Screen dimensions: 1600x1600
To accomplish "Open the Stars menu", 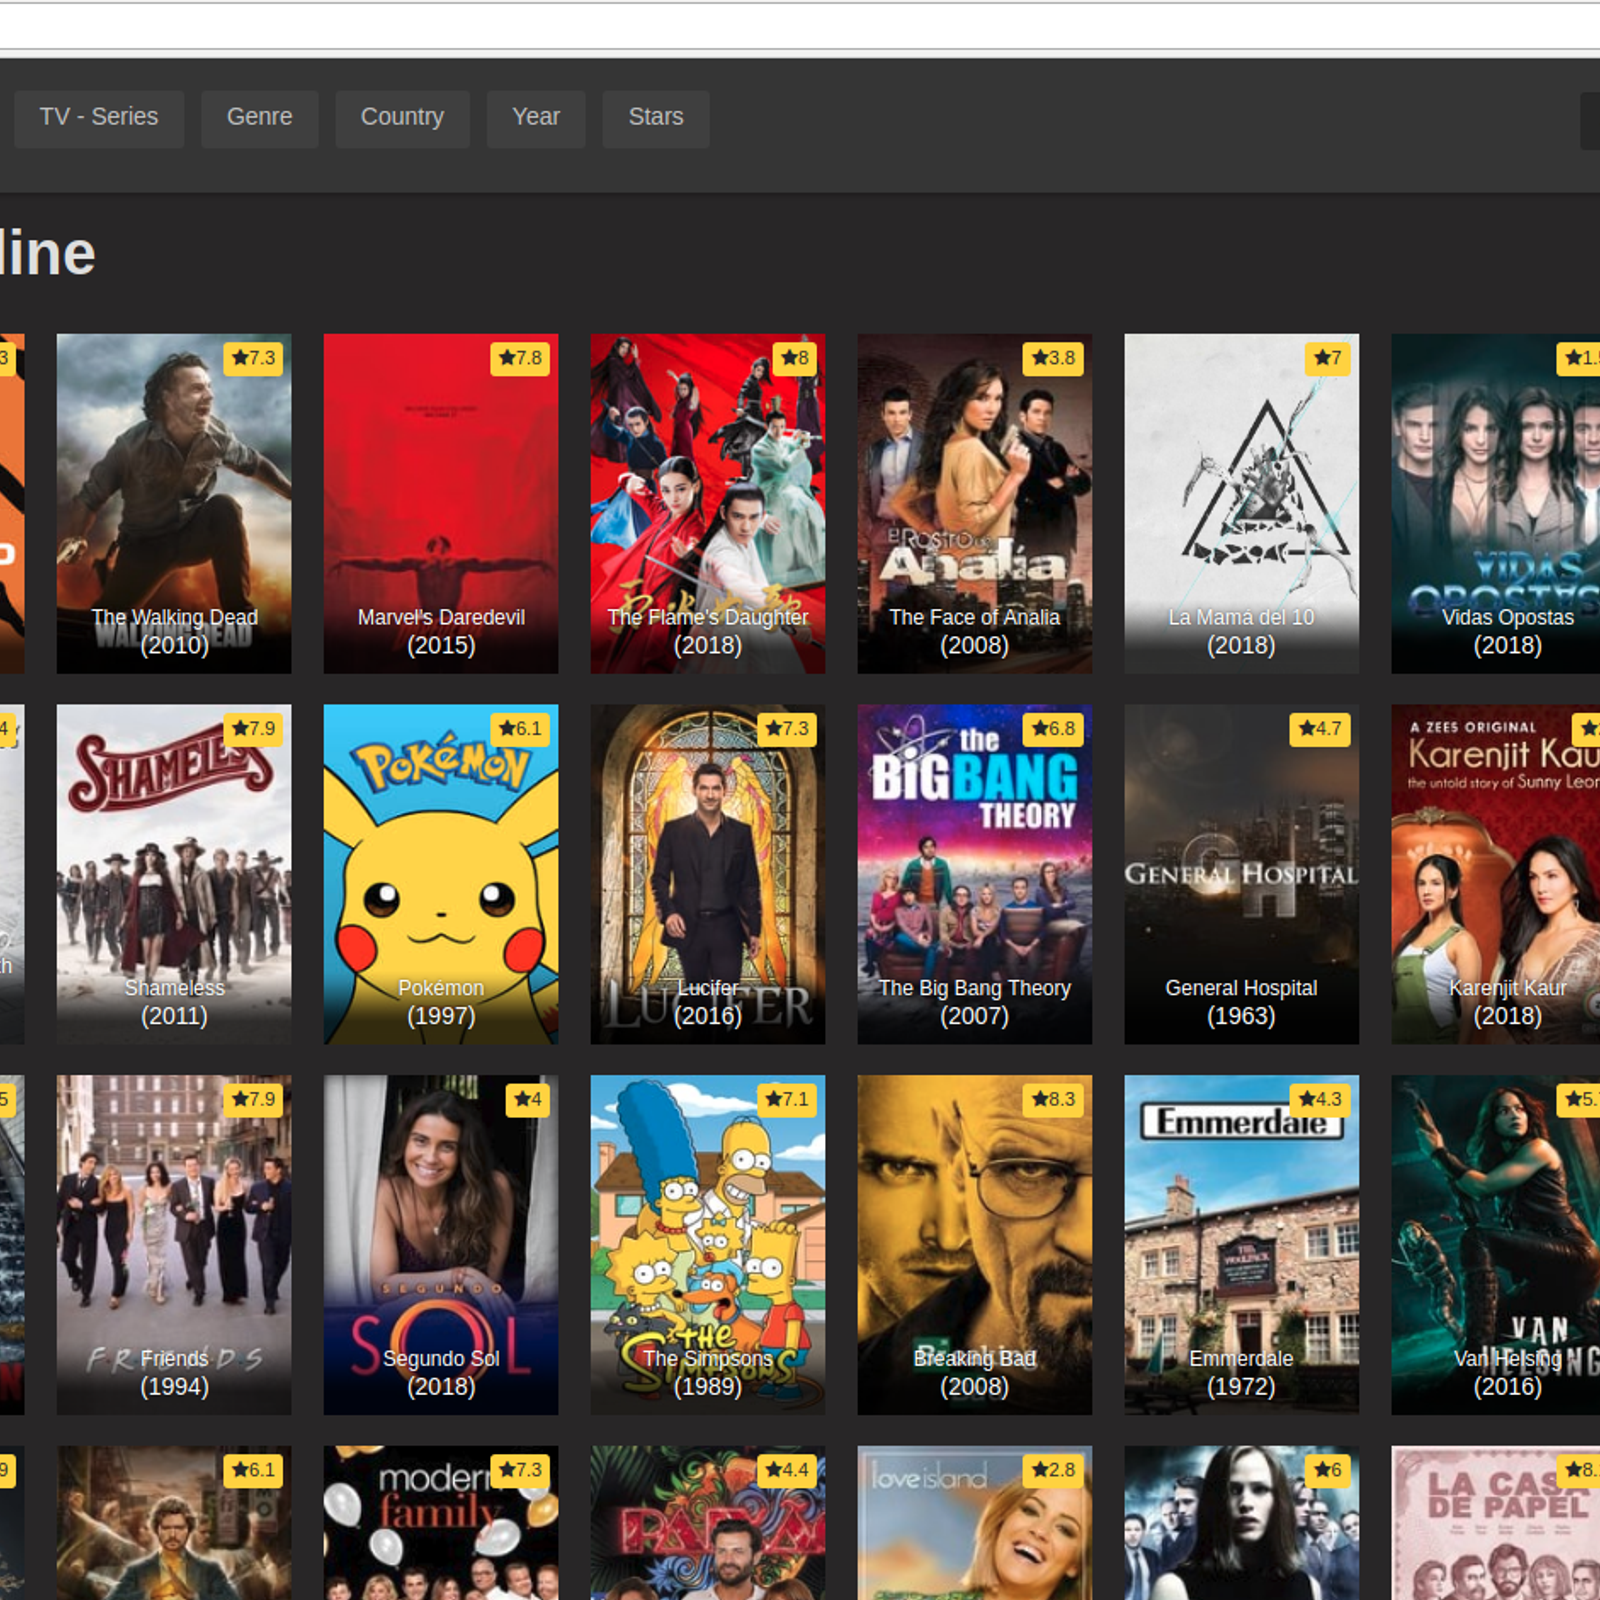I will click(656, 118).
